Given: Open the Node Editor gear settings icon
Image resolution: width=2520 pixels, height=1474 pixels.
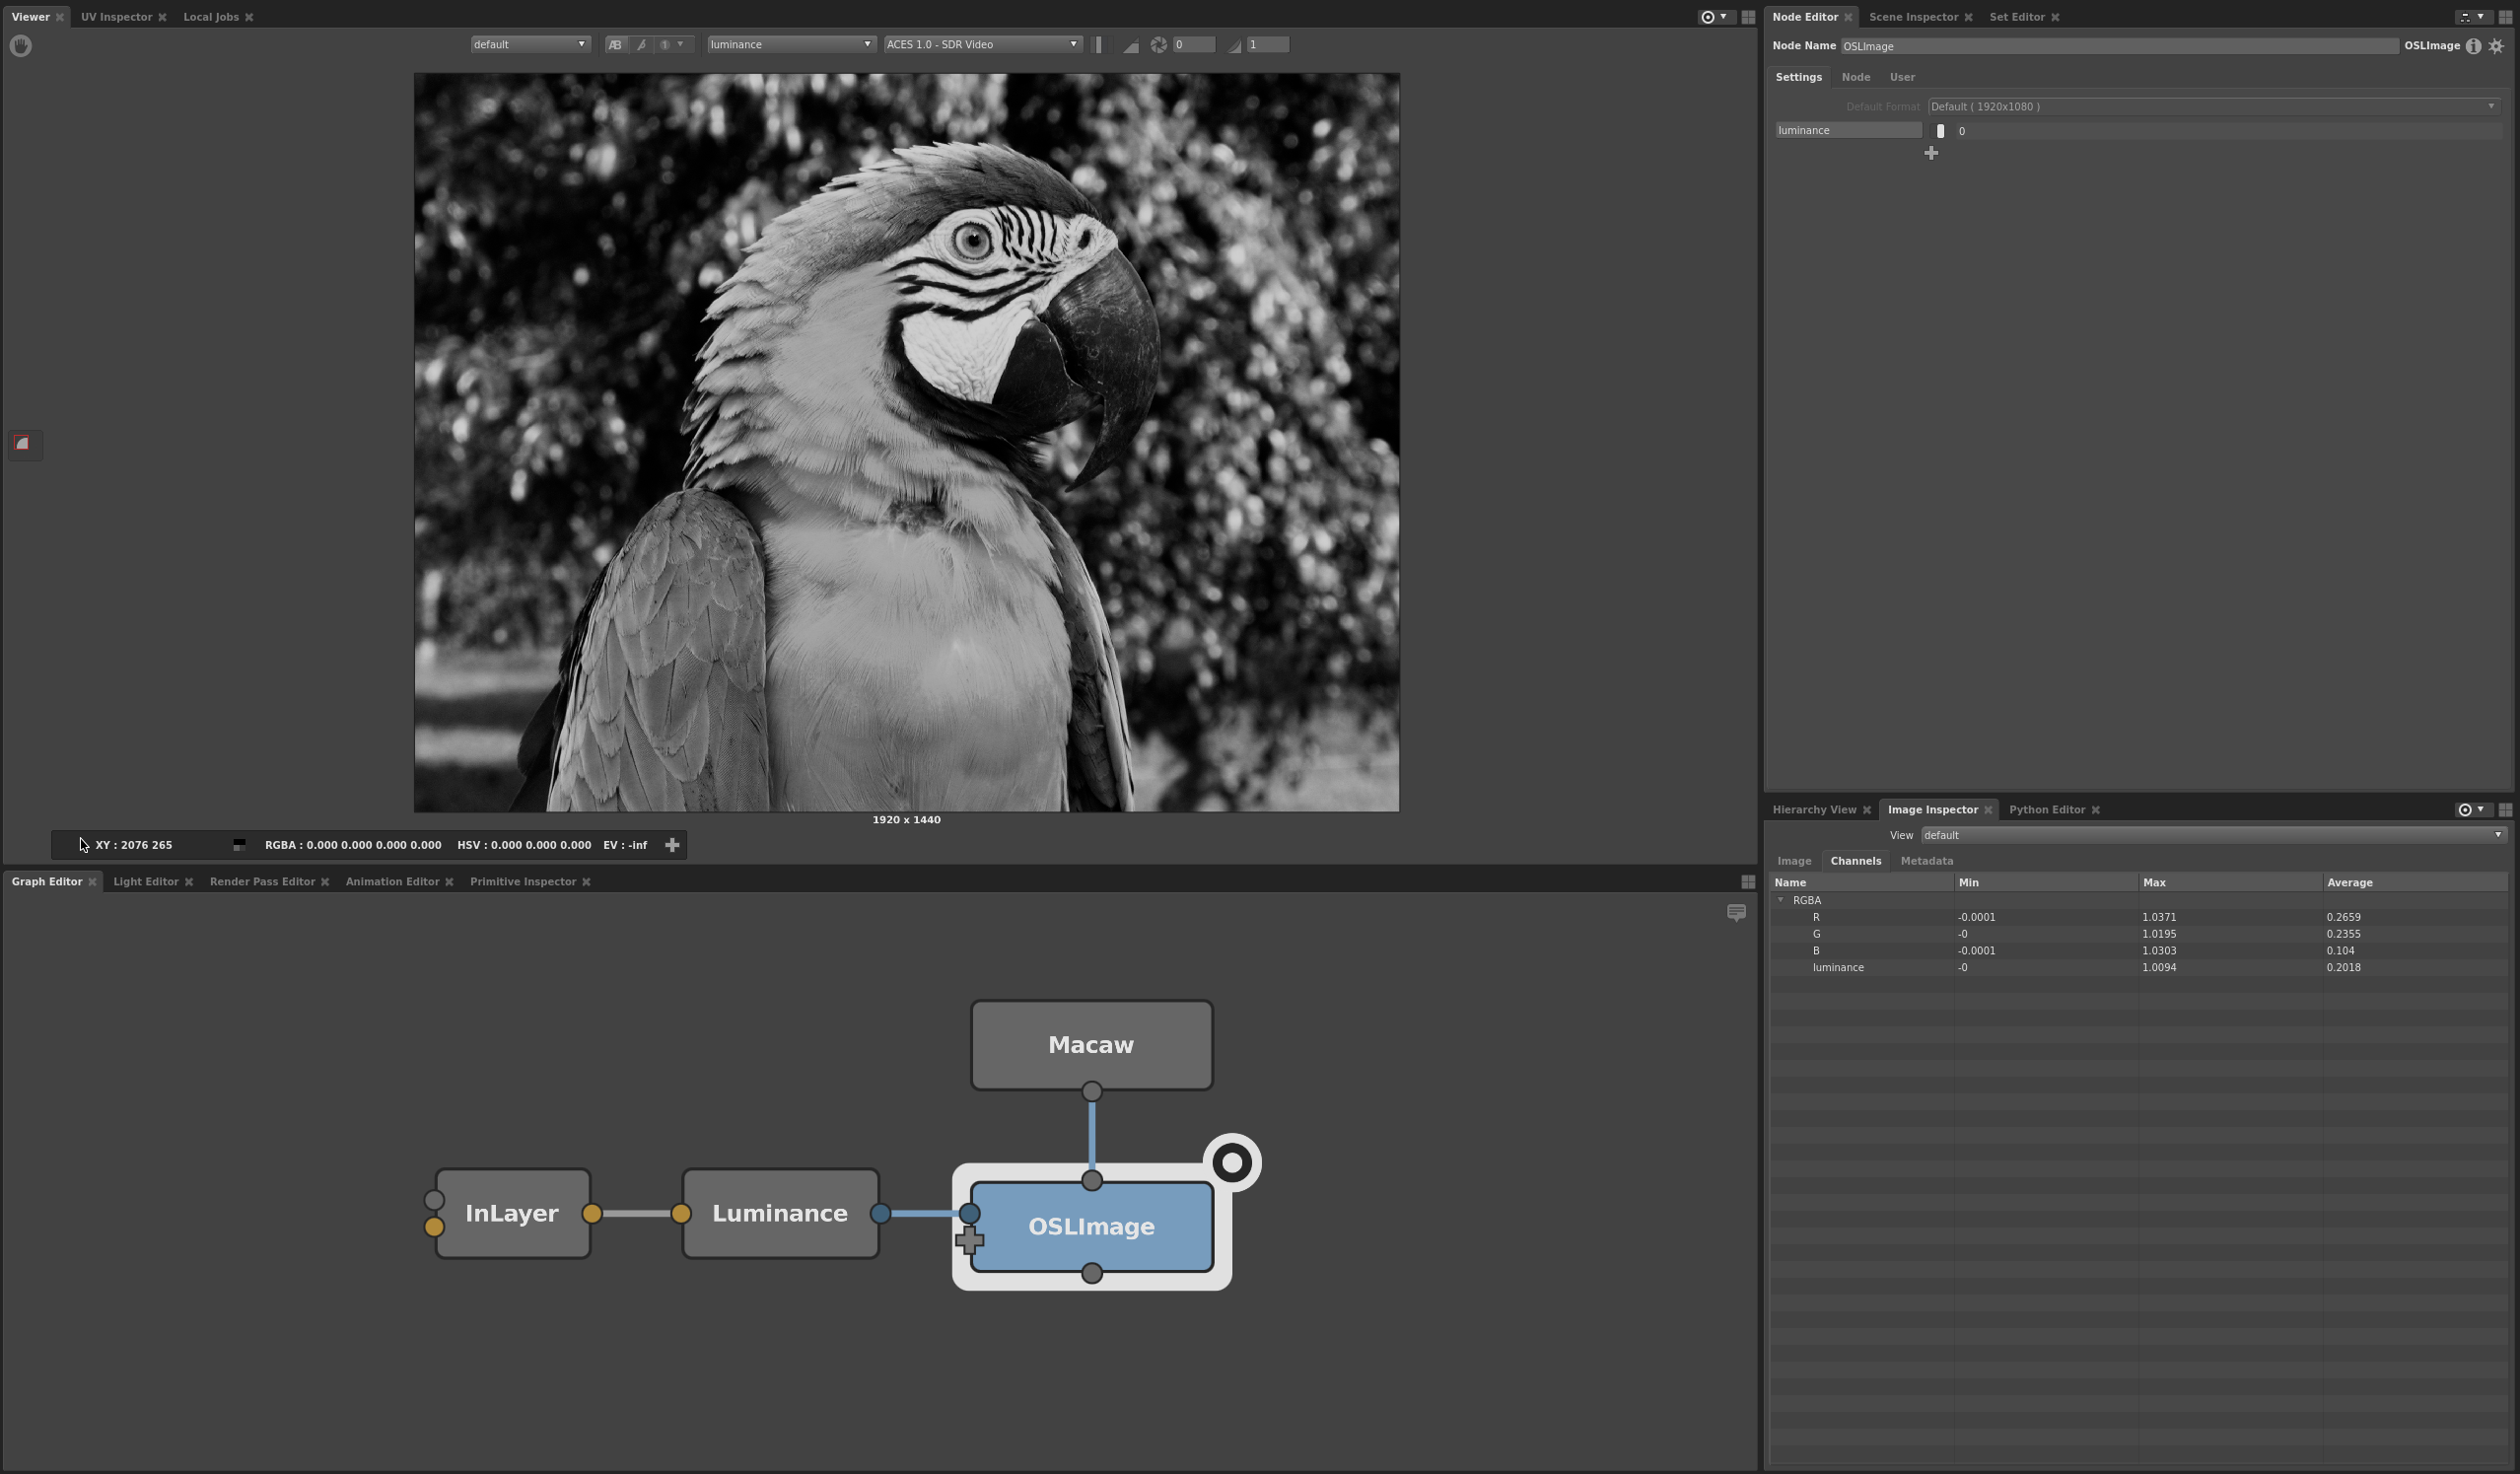Looking at the screenshot, I should coord(2496,46).
